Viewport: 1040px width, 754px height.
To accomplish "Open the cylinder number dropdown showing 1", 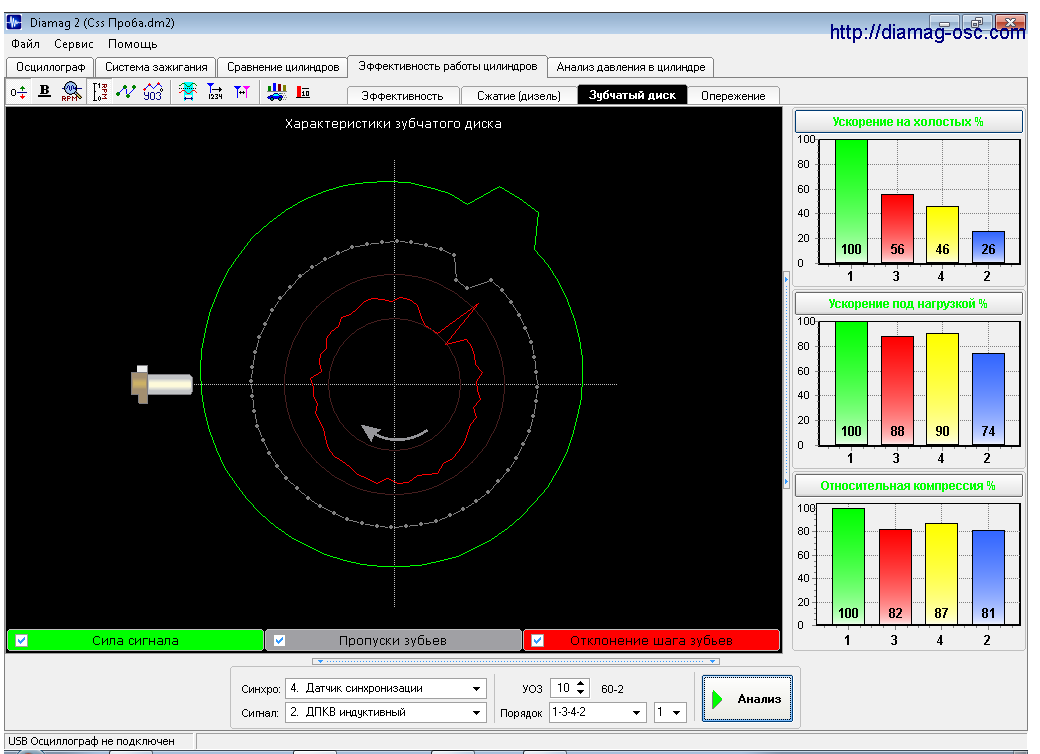I will pyautogui.click(x=677, y=712).
